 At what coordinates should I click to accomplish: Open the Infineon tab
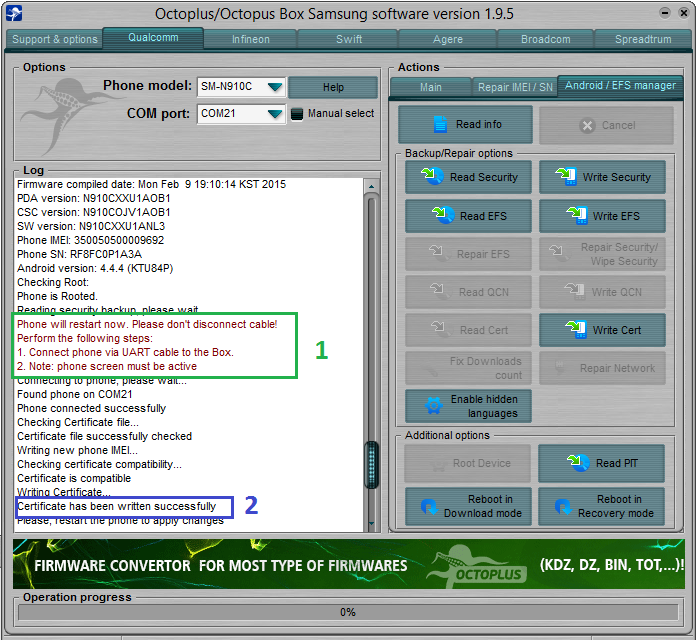251,39
